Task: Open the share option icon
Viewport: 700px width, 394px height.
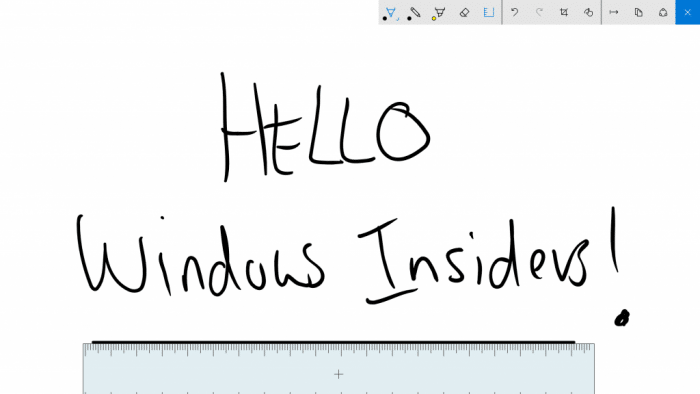Action: [x=663, y=12]
